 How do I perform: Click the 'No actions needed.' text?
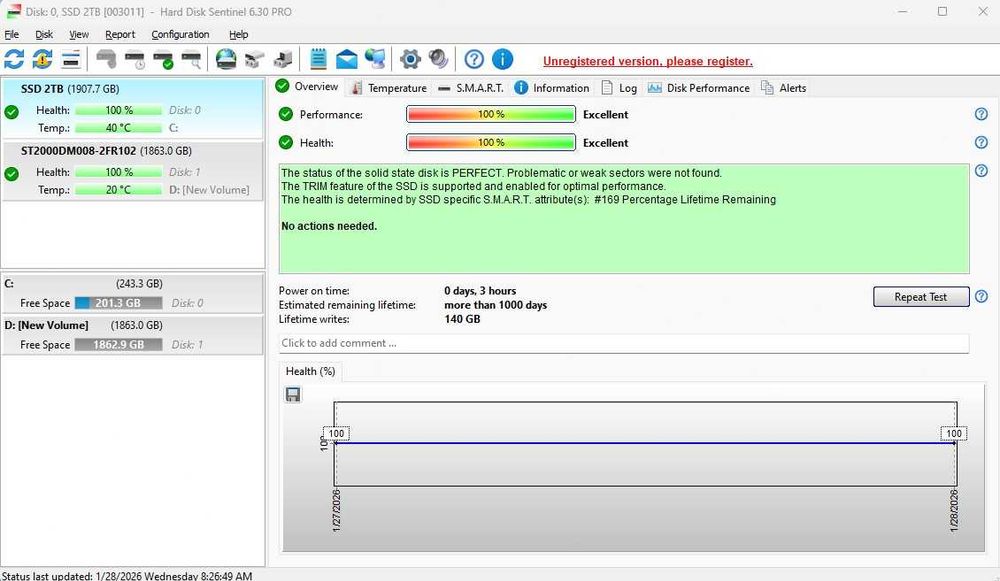[x=329, y=226]
